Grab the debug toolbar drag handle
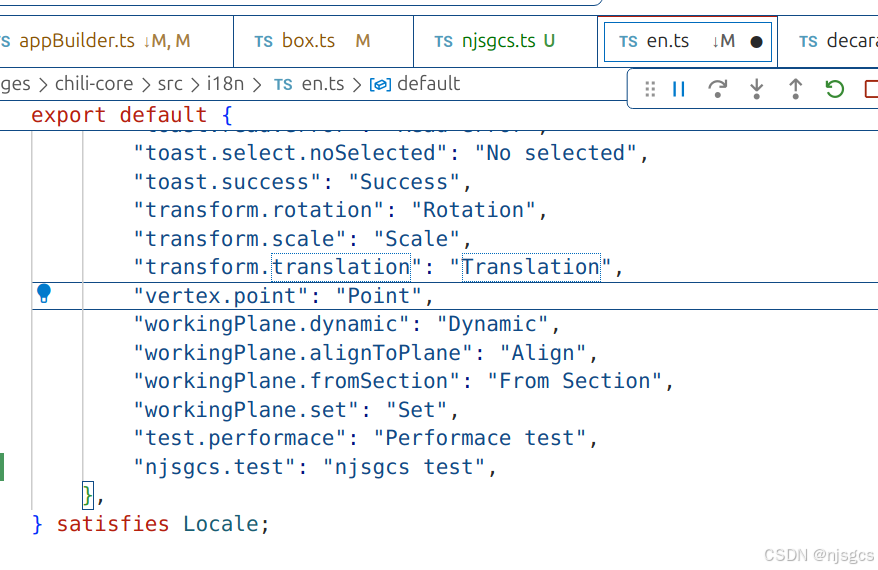878x570 pixels. point(650,89)
